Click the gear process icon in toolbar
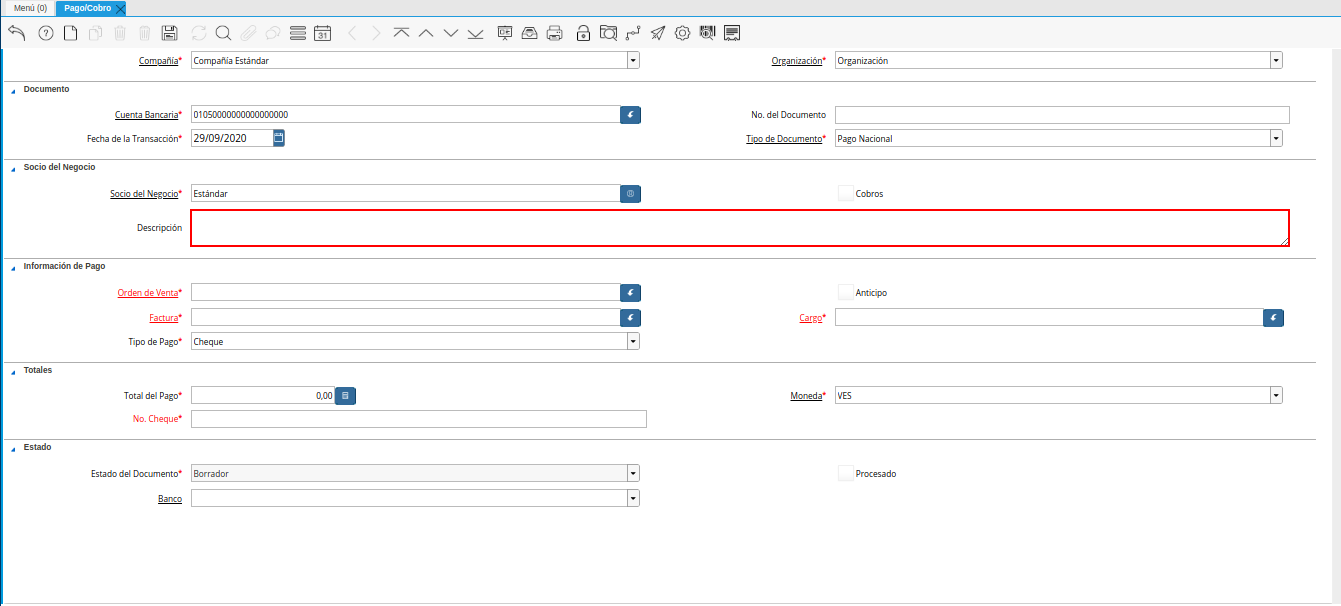The width and height of the screenshot is (1341, 606). click(x=682, y=33)
